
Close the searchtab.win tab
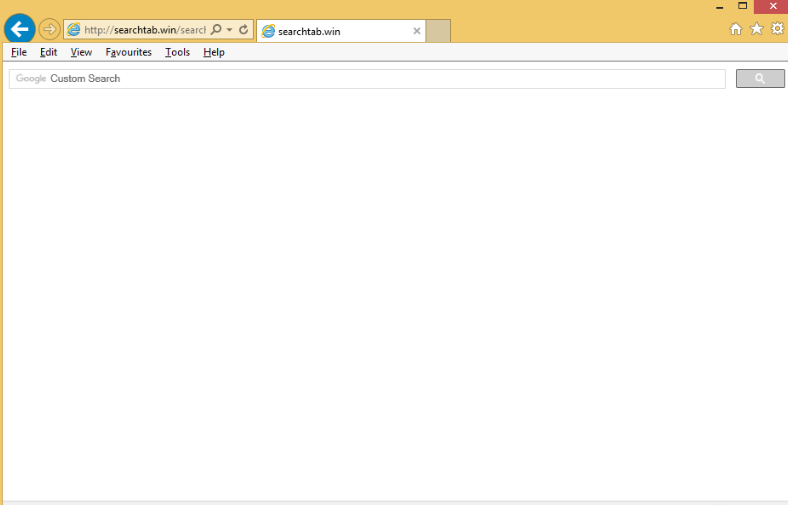[x=417, y=31]
